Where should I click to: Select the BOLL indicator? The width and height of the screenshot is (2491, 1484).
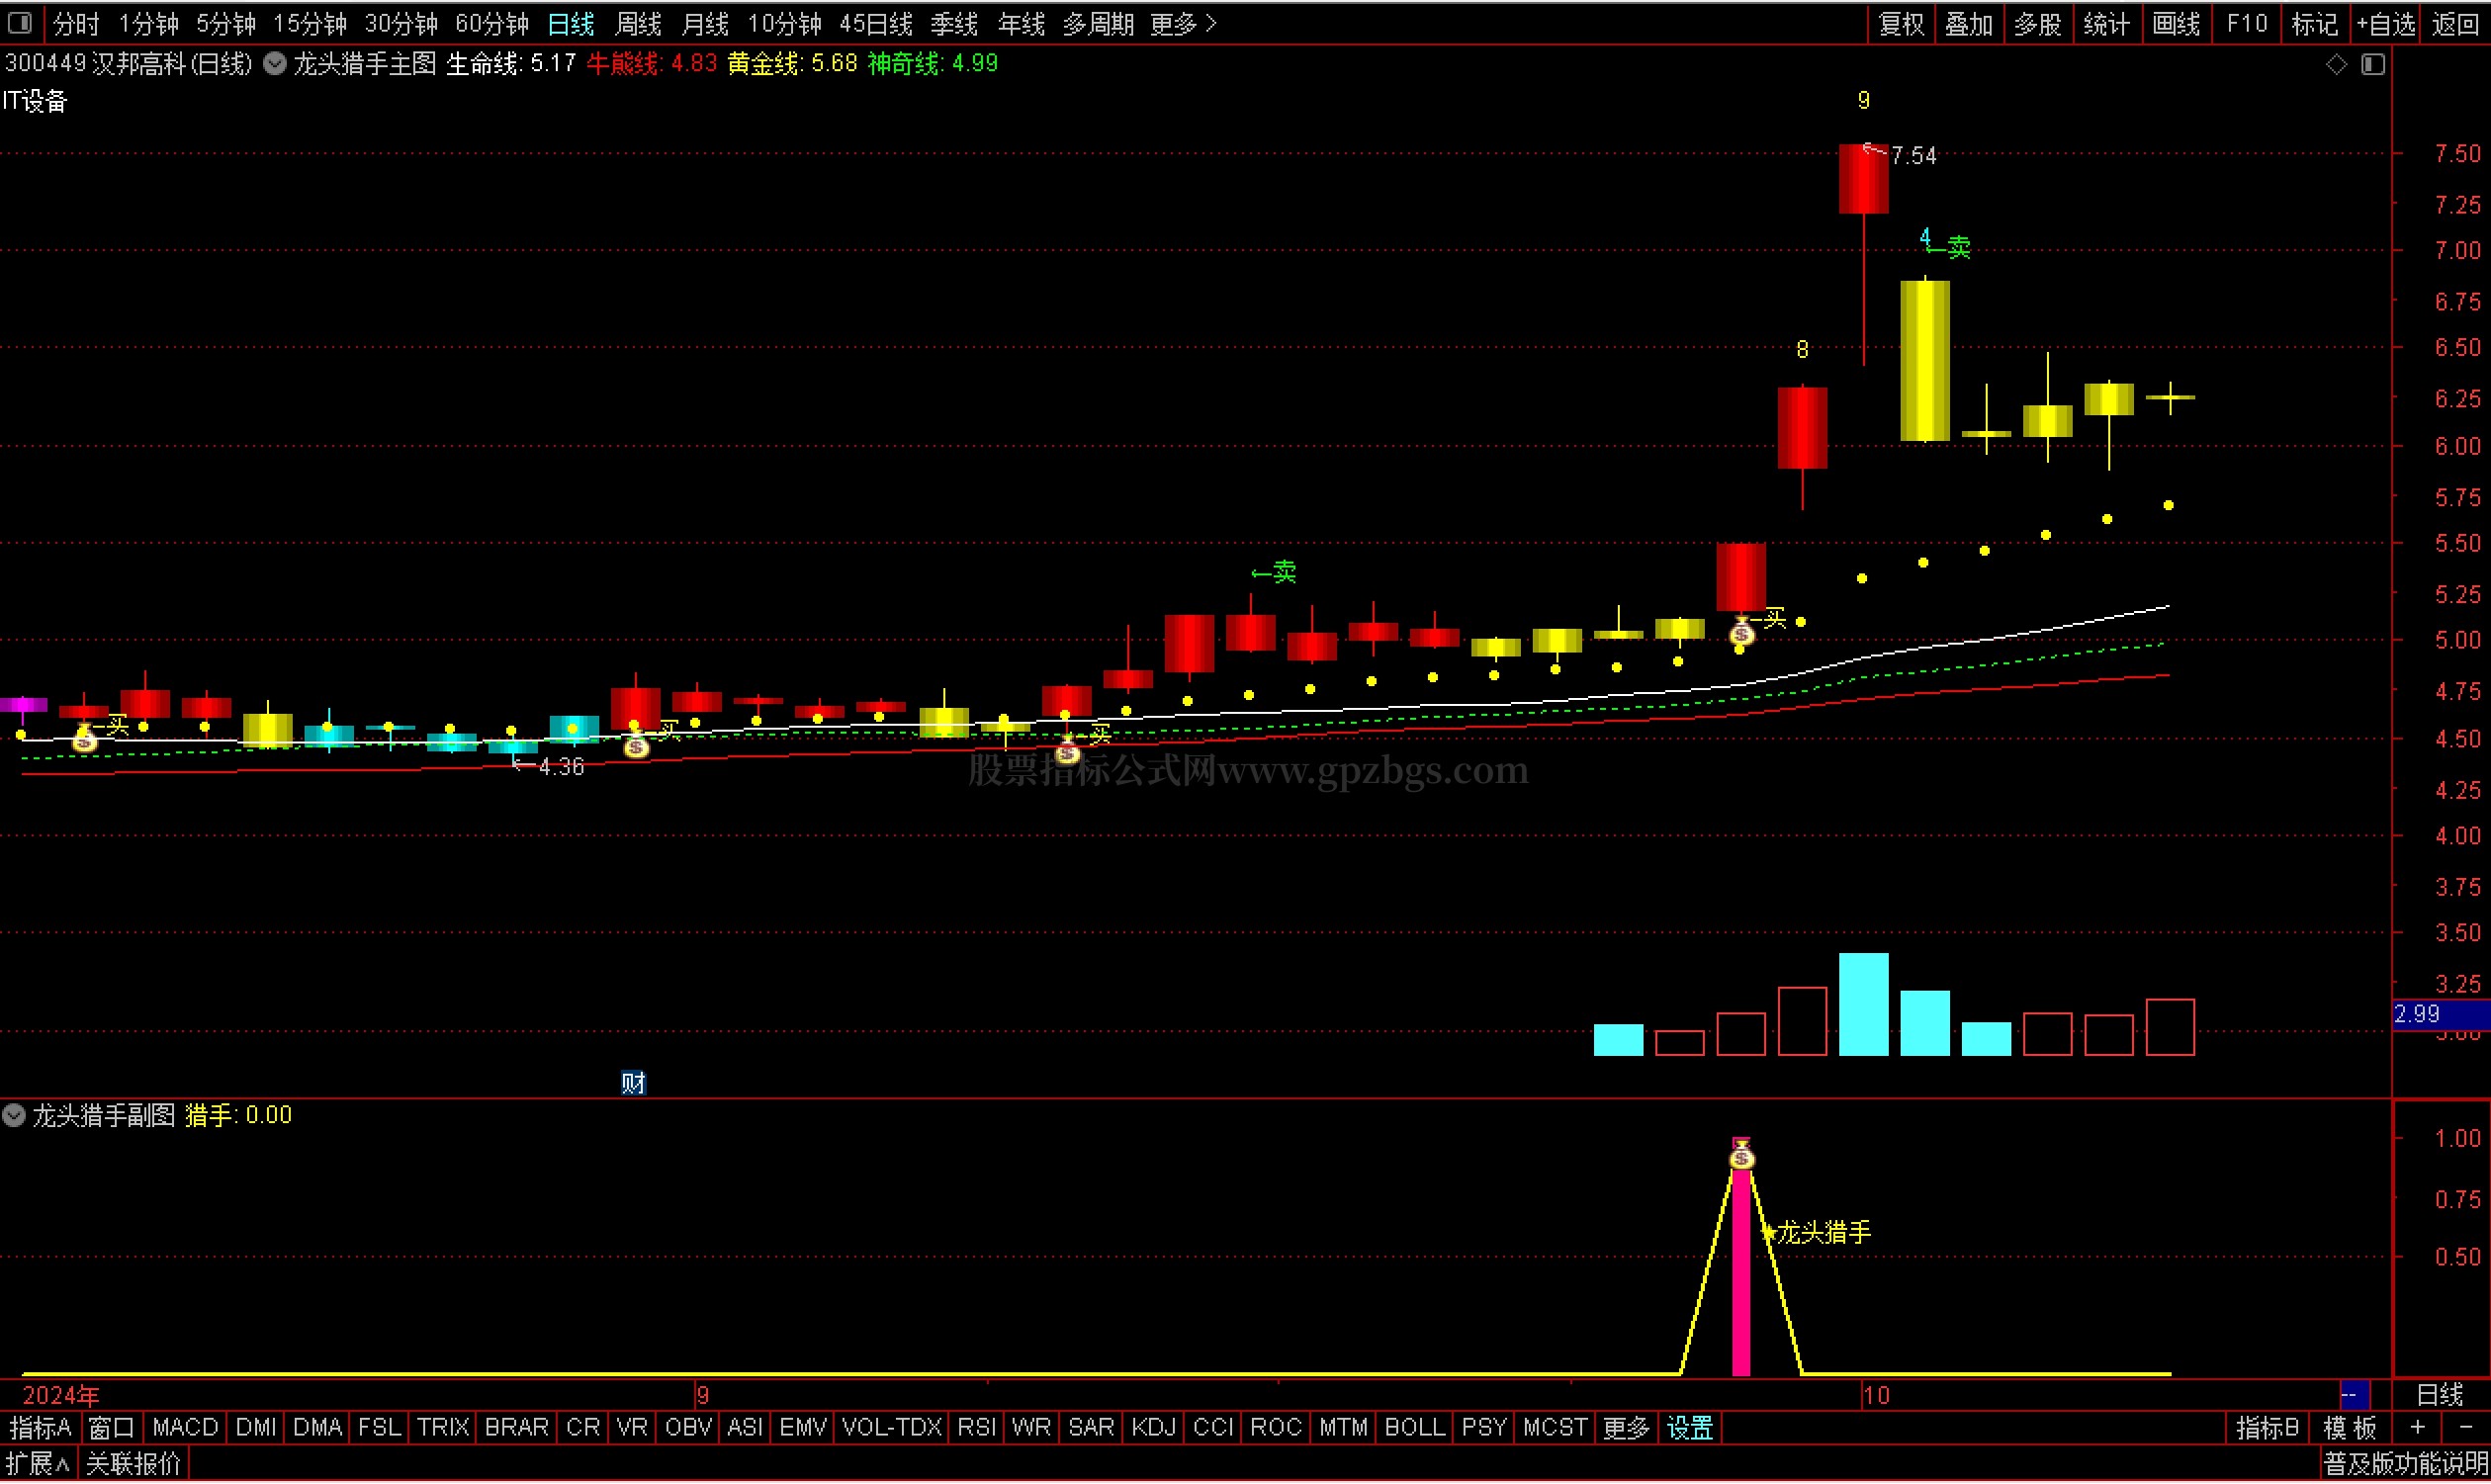pyautogui.click(x=1414, y=1428)
